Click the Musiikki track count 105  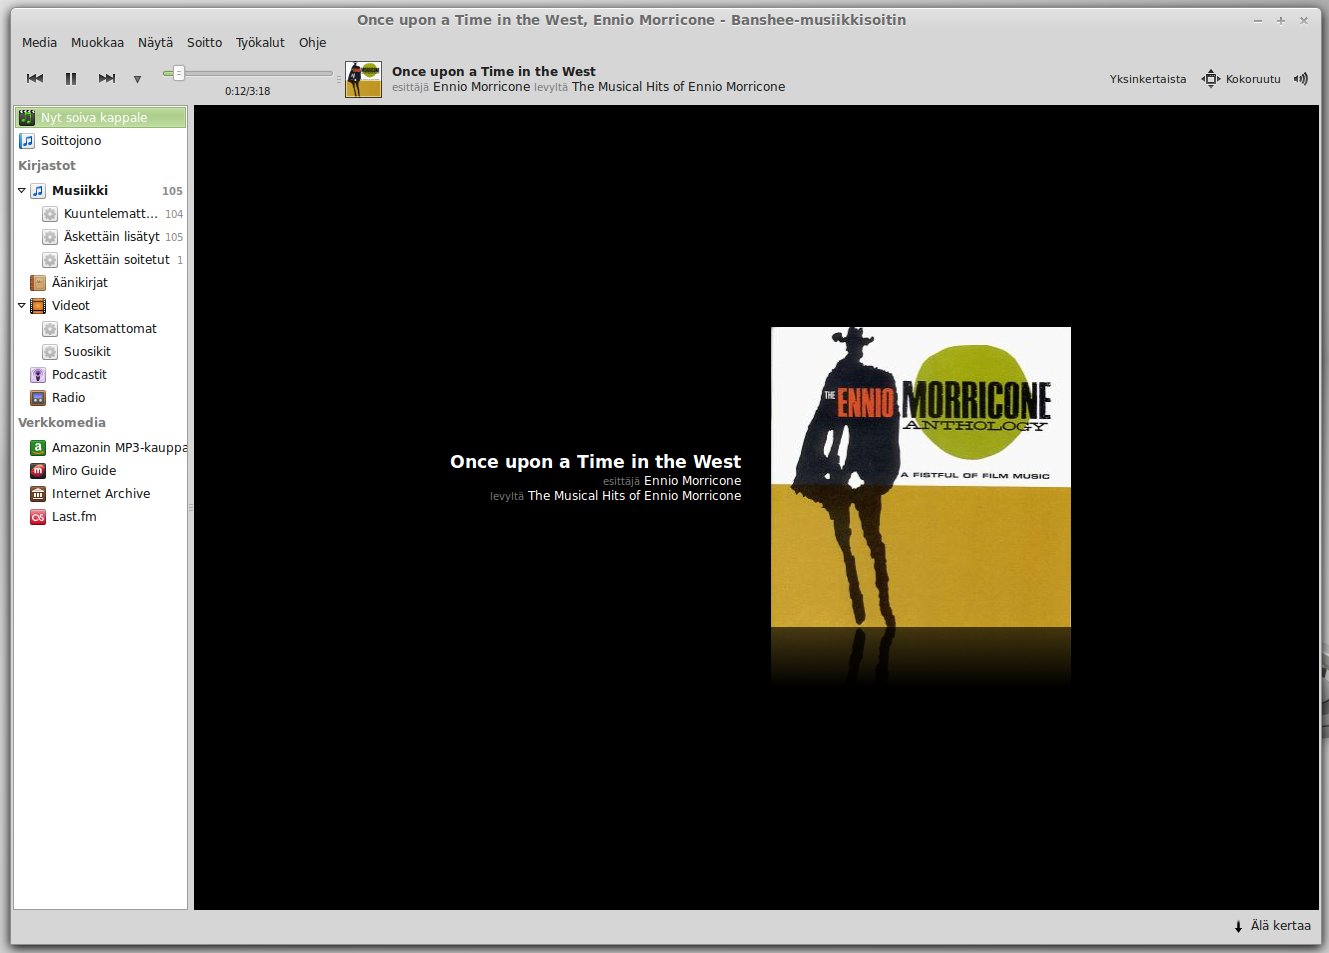tap(172, 191)
